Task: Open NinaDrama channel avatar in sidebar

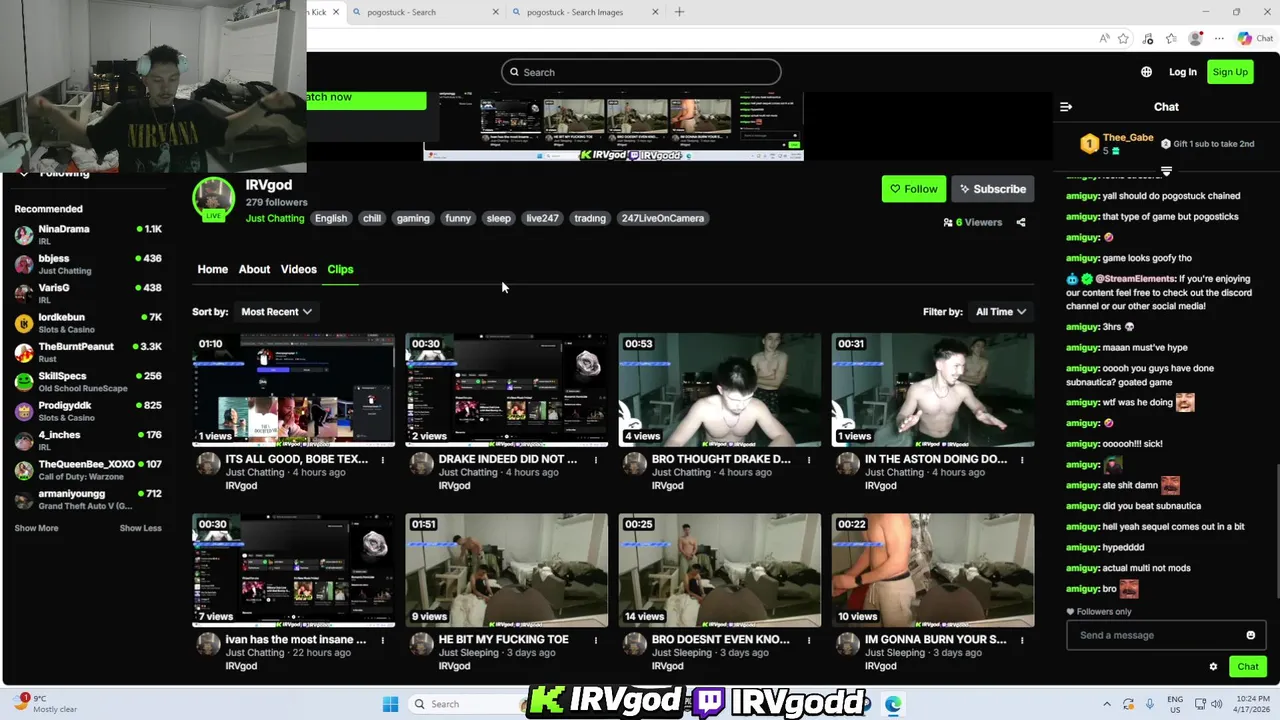Action: [24, 235]
